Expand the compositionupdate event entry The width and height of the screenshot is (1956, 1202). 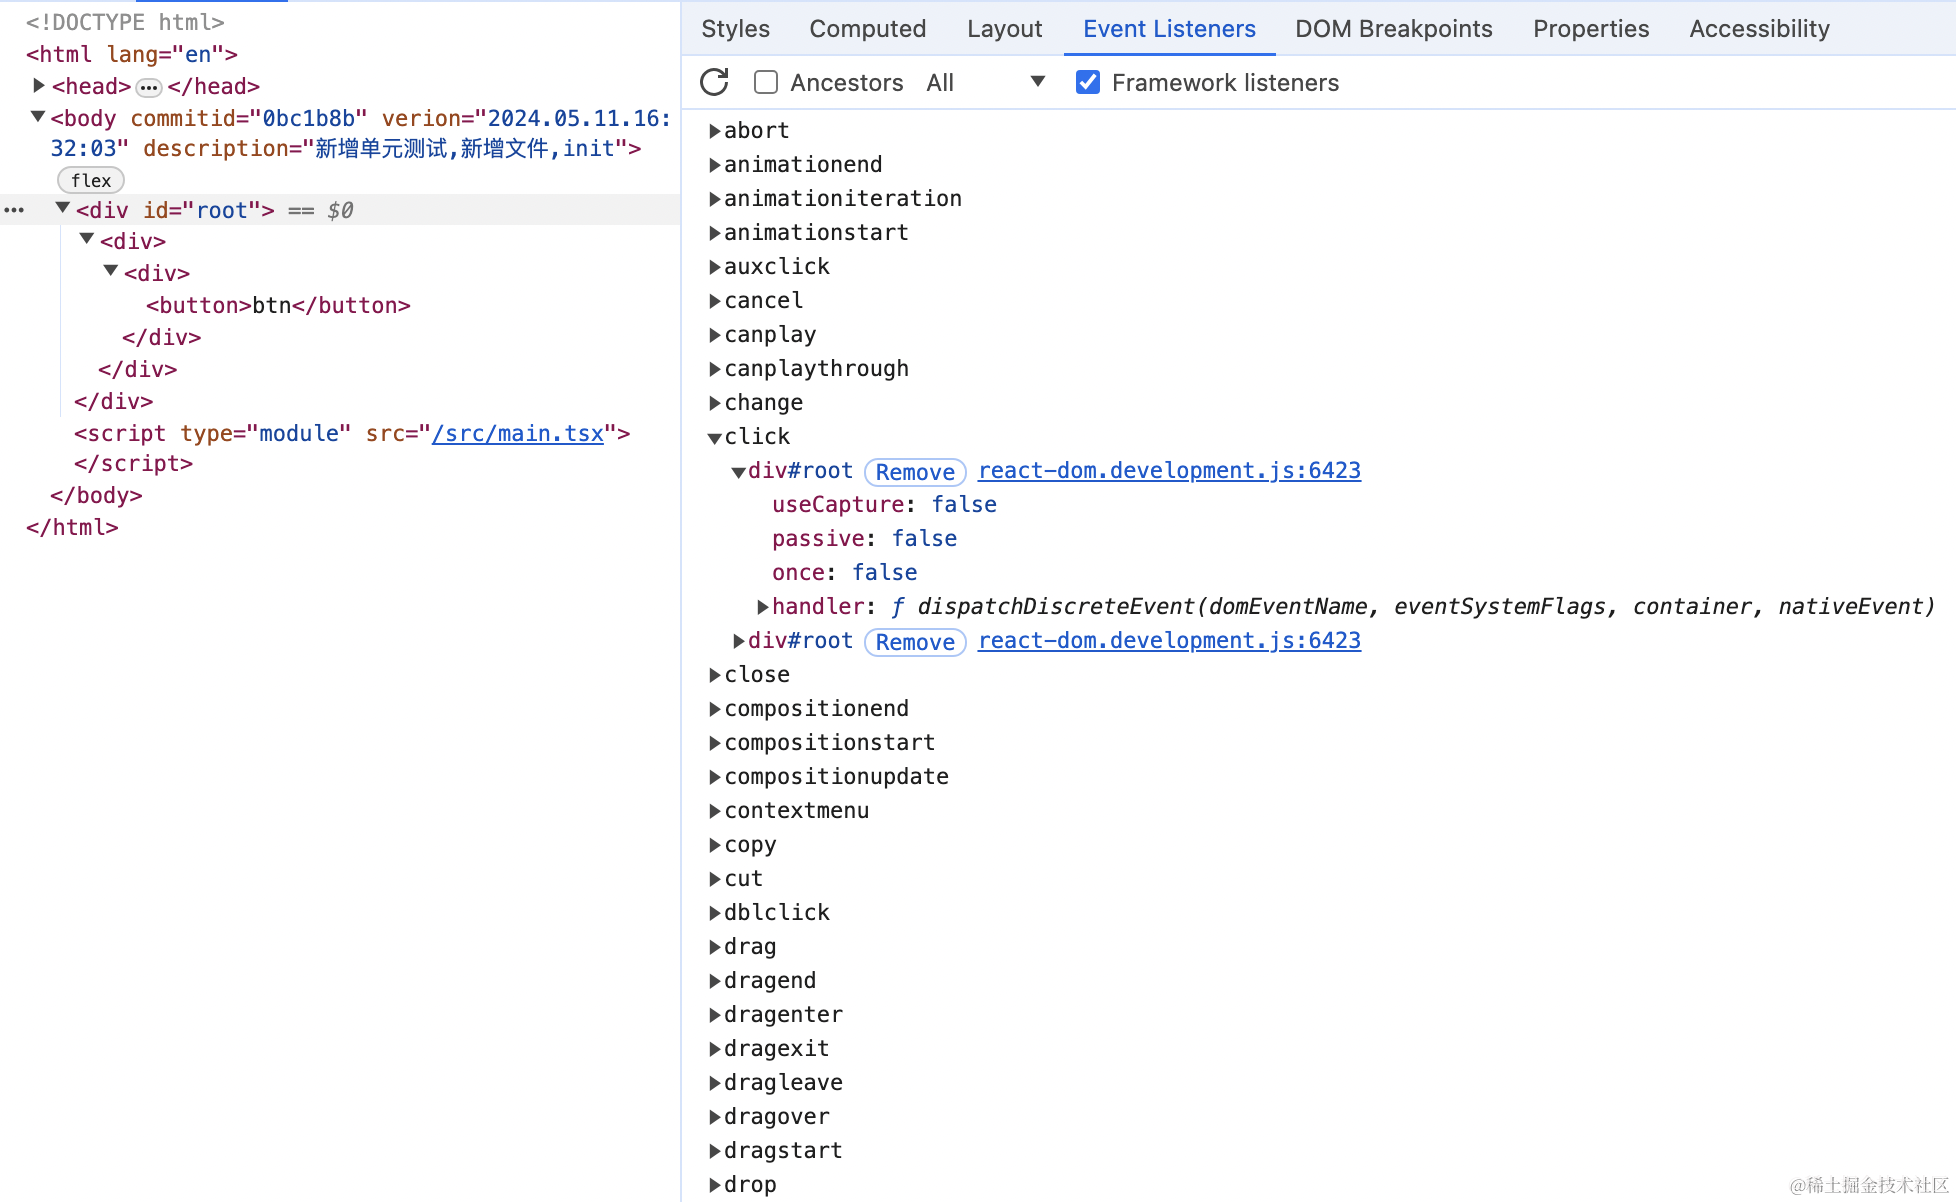(715, 777)
